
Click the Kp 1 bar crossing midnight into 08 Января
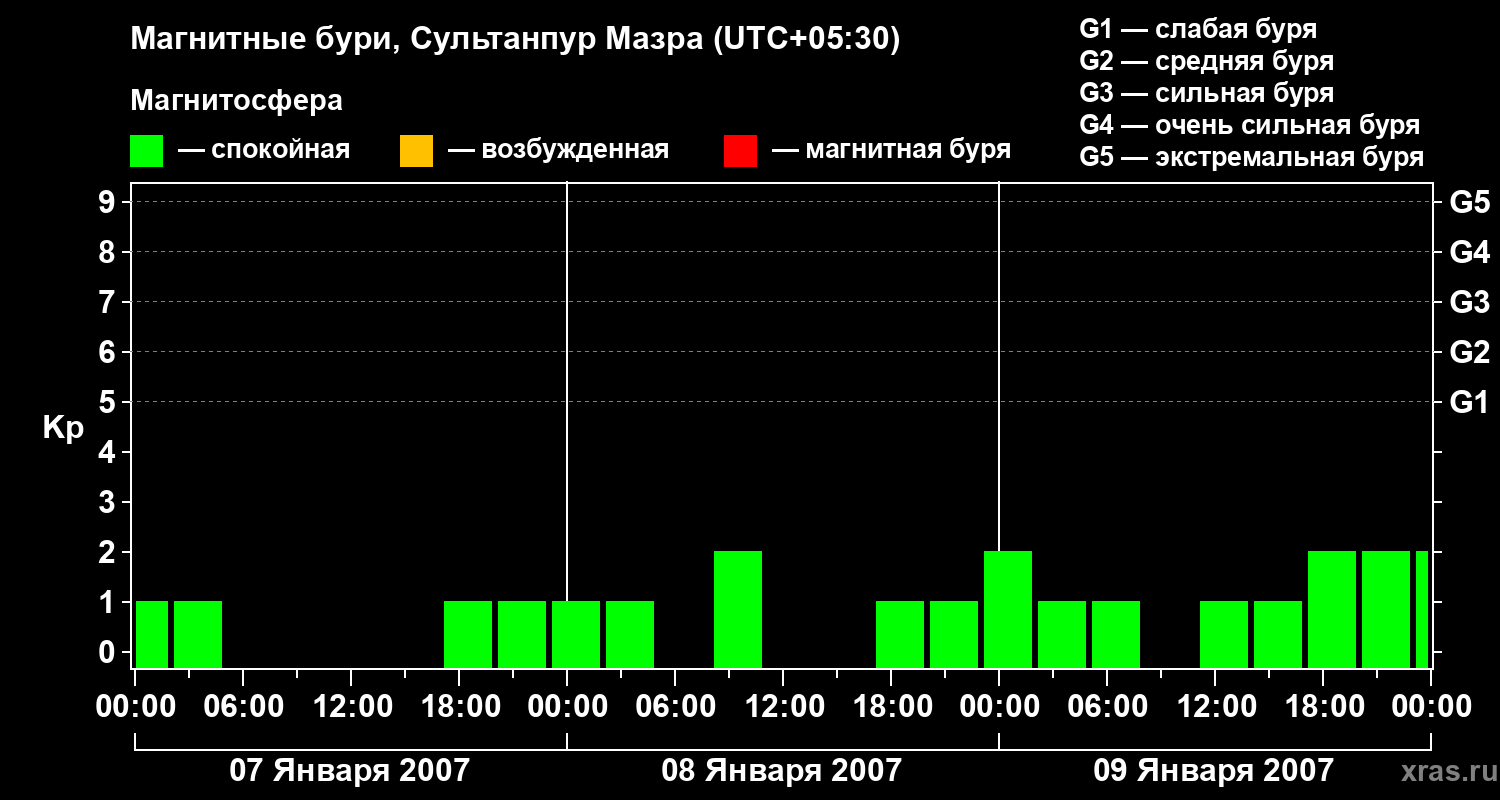[576, 634]
